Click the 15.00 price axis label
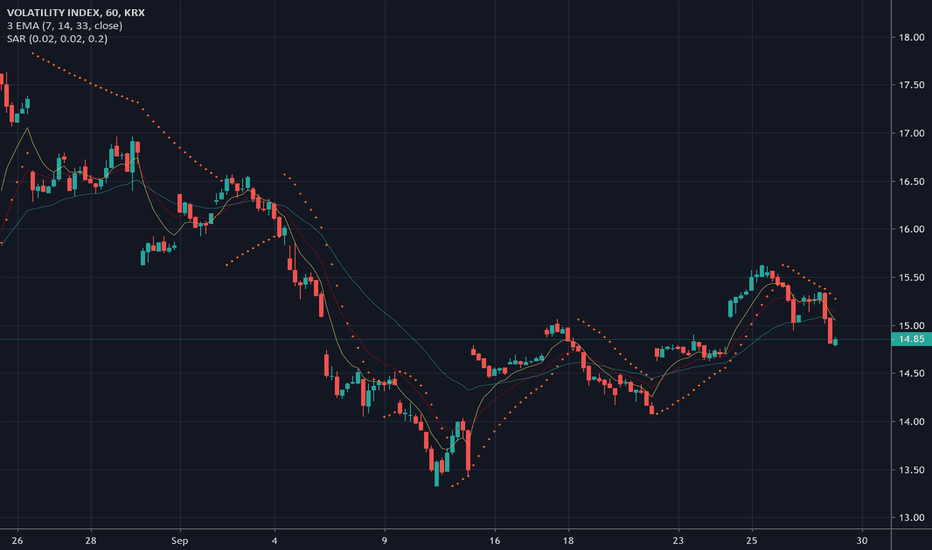Screen dimensions: 932x550 911,325
